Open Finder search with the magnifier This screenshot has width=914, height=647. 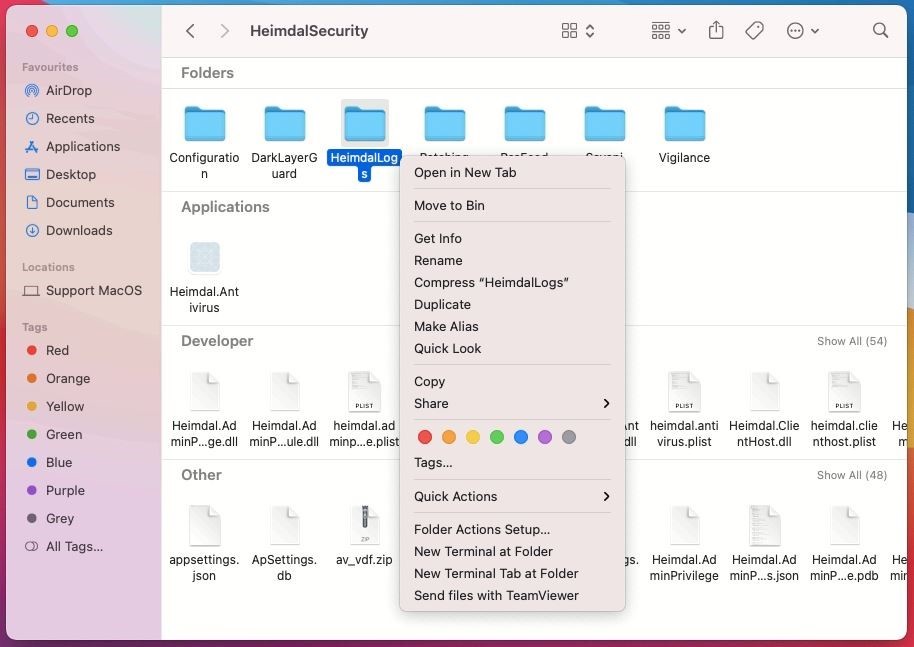tap(880, 30)
